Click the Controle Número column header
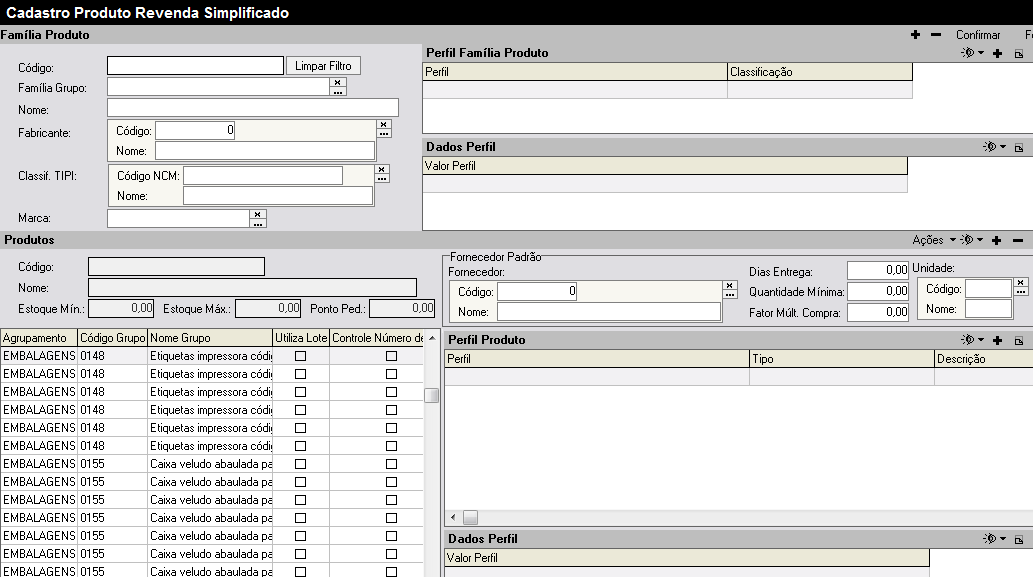The height and width of the screenshot is (578, 1034). pos(377,338)
